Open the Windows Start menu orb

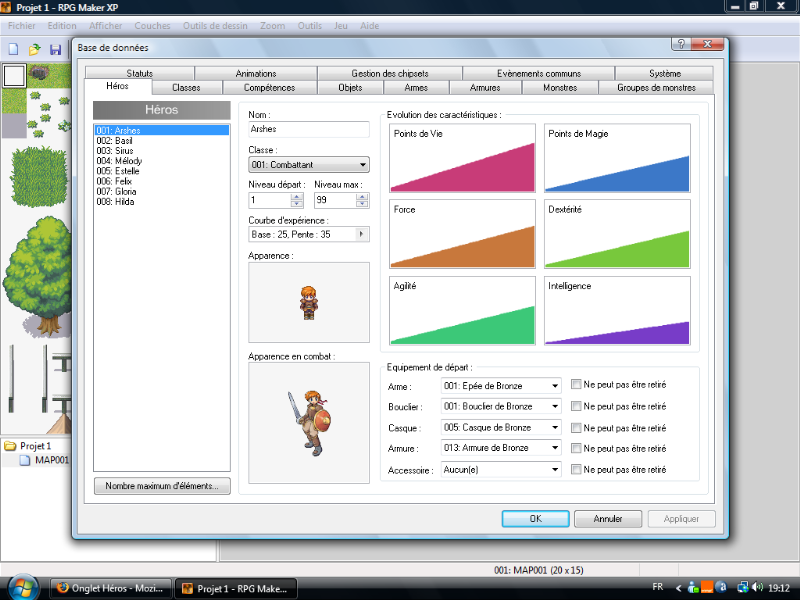(x=22, y=586)
